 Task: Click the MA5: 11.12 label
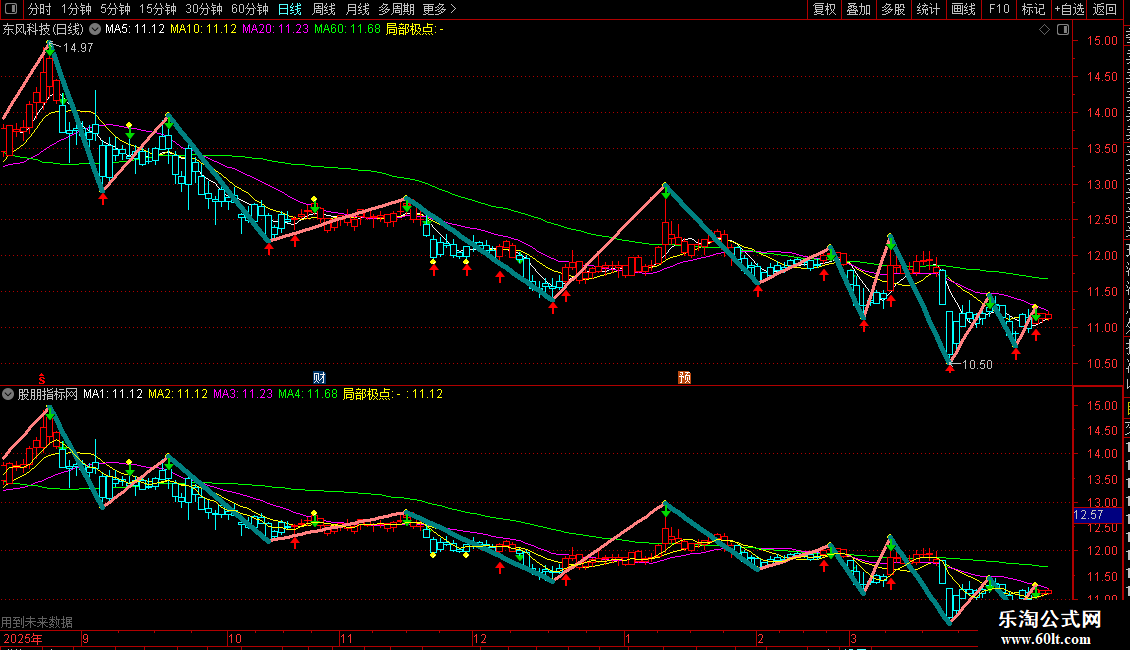[135, 29]
